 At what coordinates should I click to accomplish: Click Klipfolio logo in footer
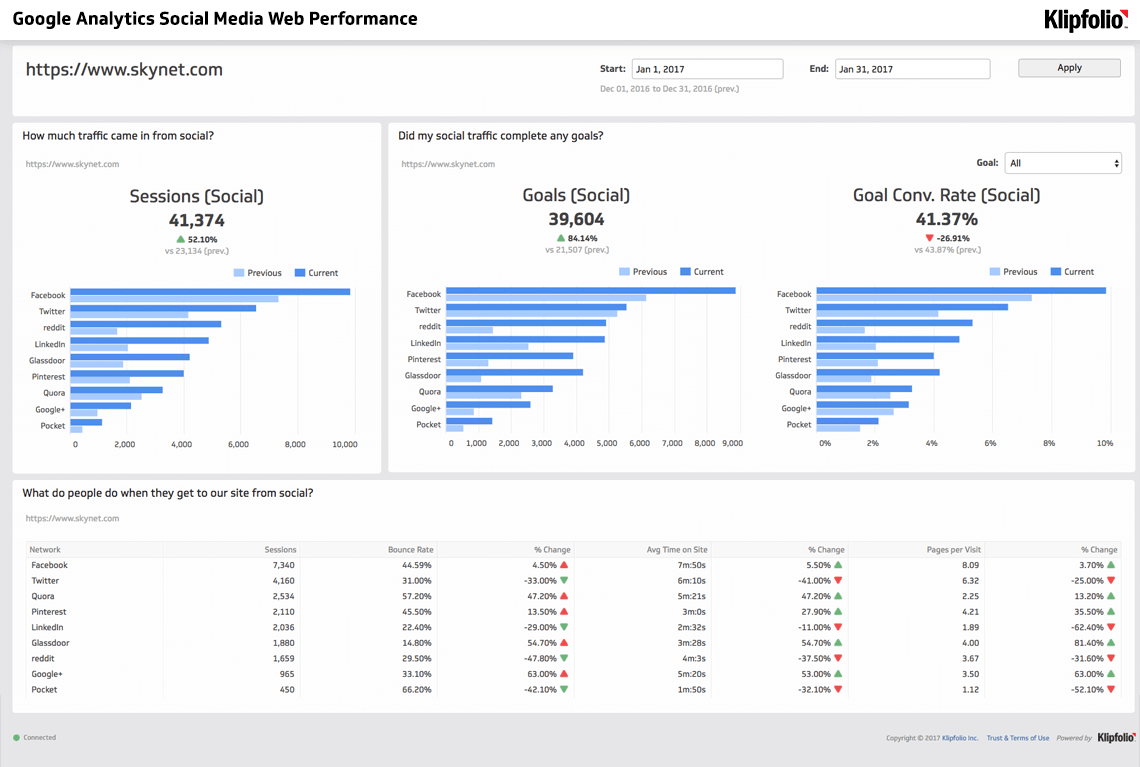(x=1116, y=738)
